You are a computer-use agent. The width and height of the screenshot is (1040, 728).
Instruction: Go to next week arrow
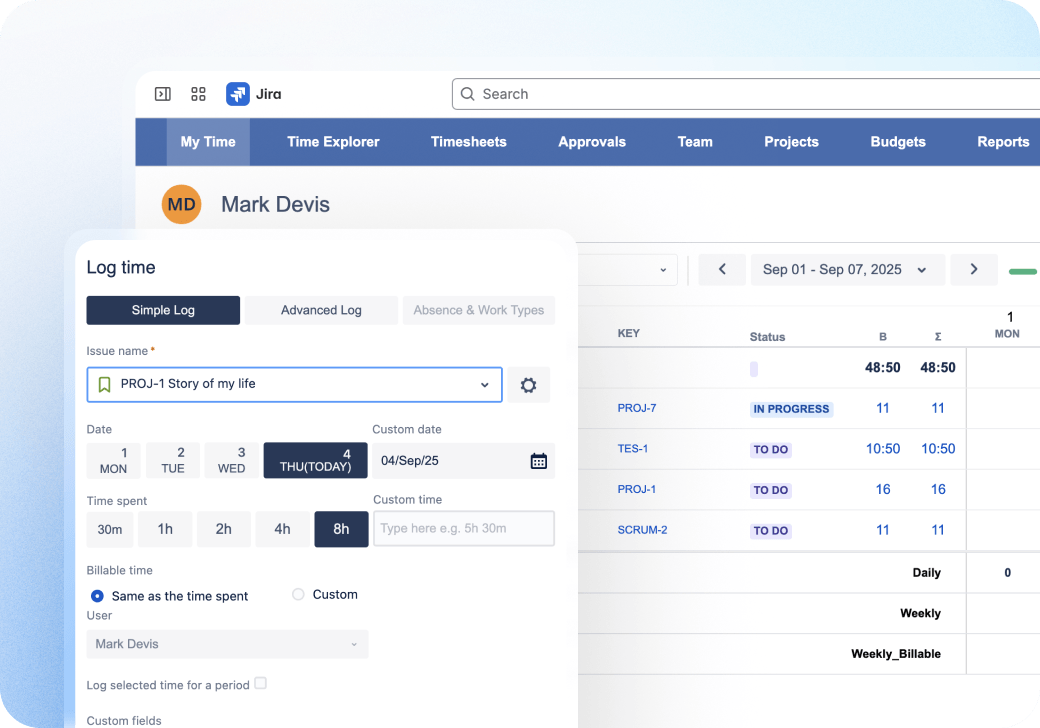974,269
